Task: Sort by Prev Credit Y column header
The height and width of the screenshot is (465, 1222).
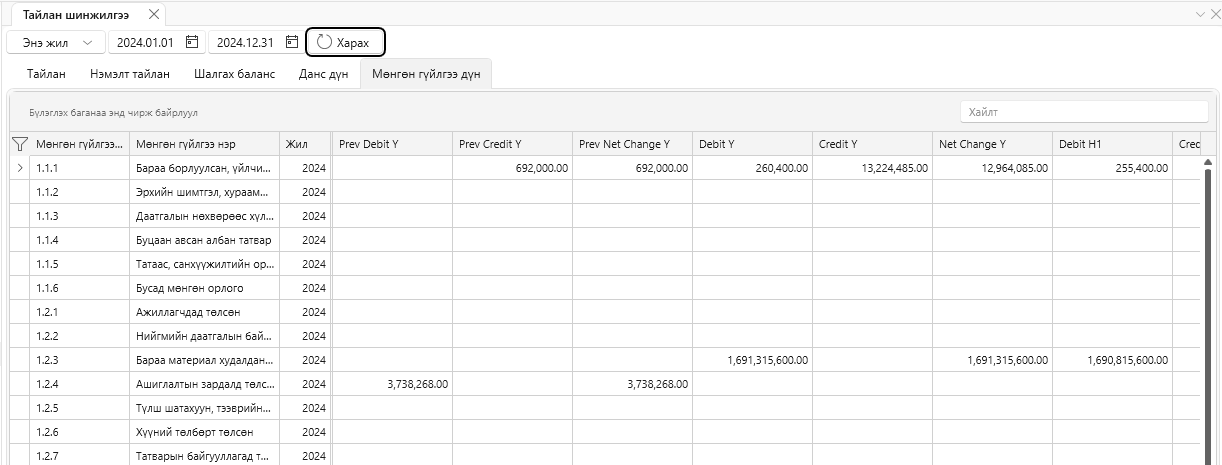Action: [512, 144]
